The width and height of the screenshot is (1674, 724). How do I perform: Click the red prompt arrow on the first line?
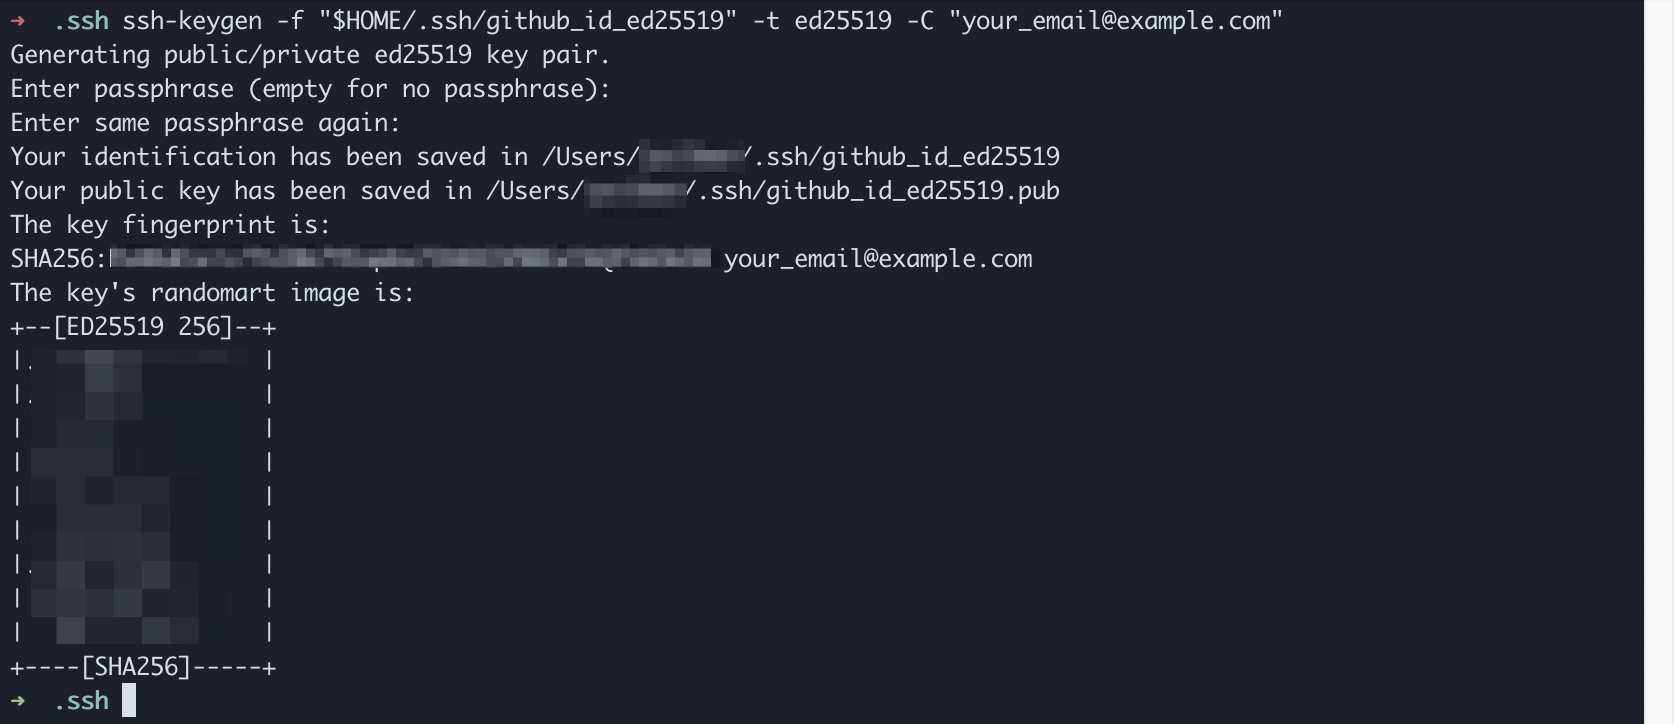click(x=17, y=21)
